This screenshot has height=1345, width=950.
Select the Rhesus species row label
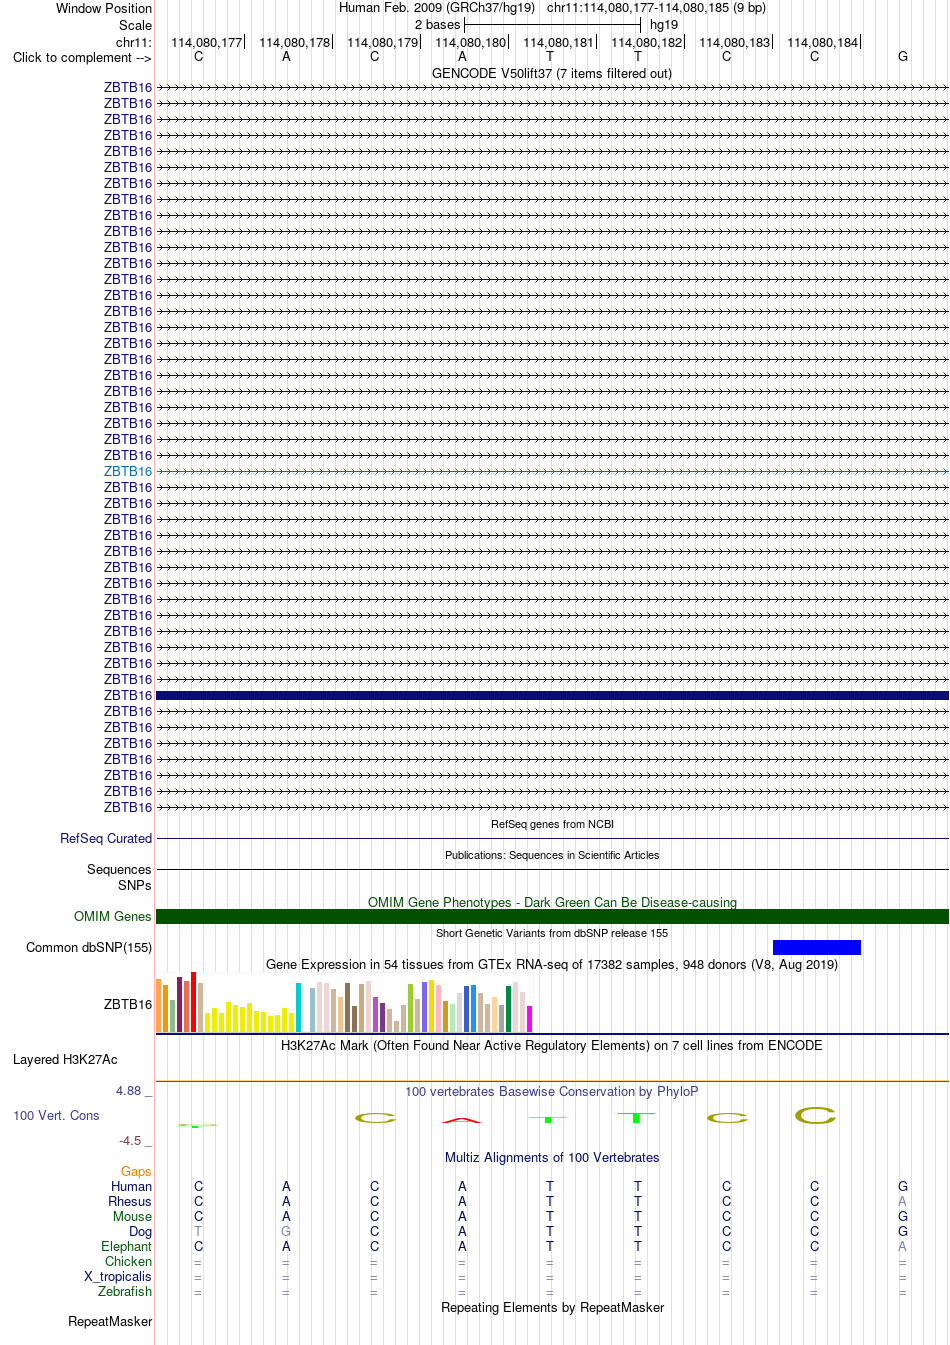point(130,1201)
